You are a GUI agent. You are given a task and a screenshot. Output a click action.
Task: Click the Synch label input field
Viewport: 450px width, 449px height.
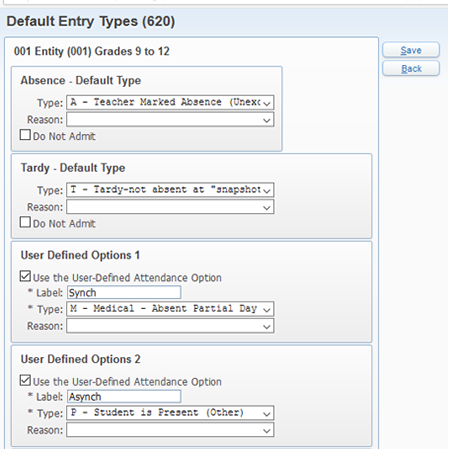[x=124, y=292]
